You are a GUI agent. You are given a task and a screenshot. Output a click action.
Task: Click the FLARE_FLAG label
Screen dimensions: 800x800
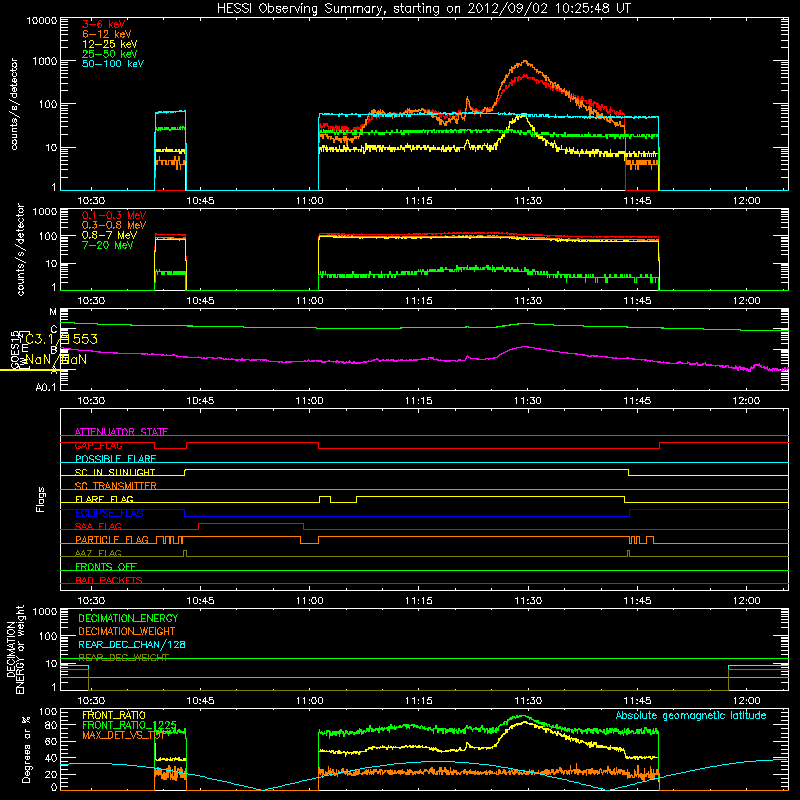pyautogui.click(x=104, y=499)
